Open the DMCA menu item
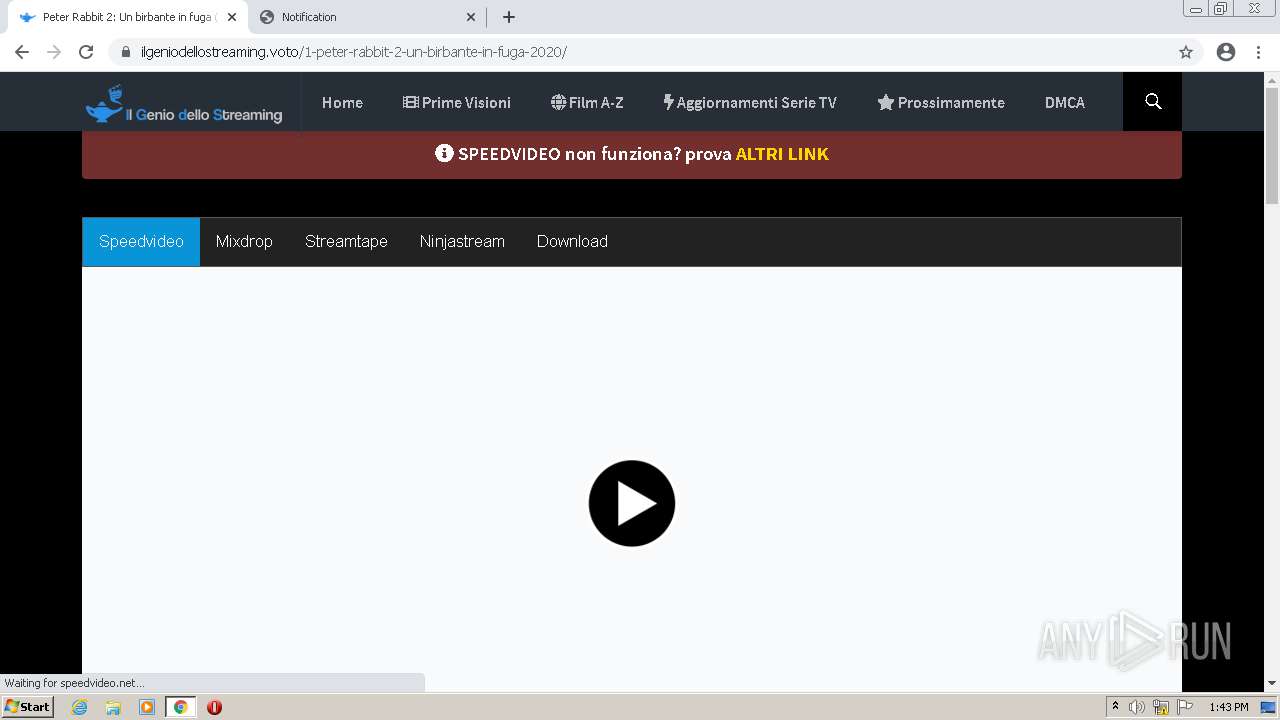This screenshot has height=720, width=1280. tap(1065, 102)
